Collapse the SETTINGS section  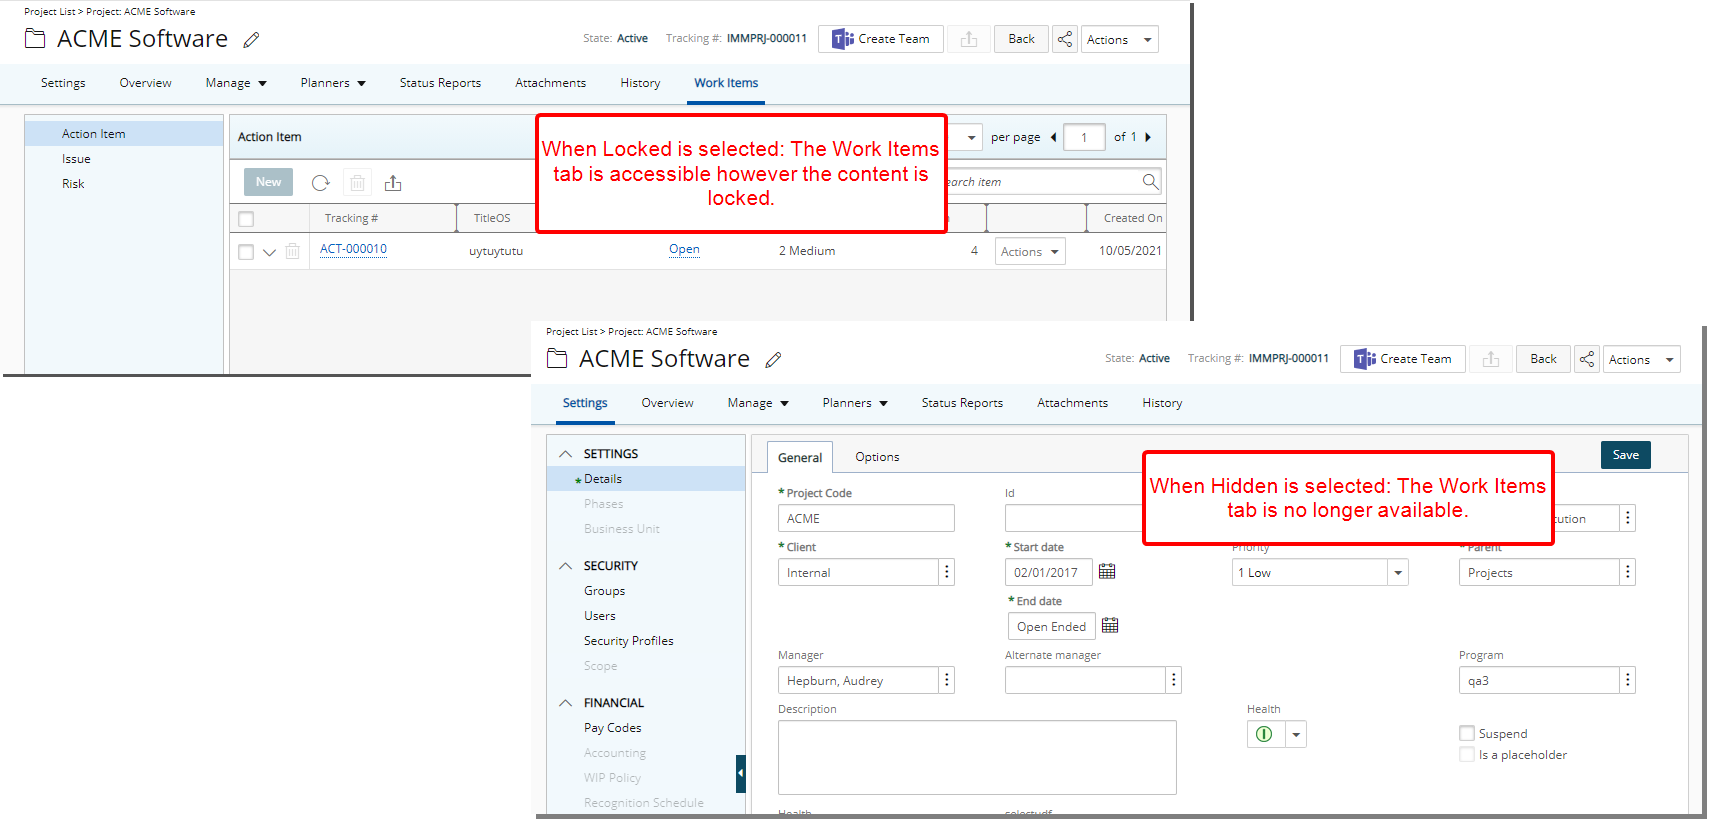[x=566, y=454]
